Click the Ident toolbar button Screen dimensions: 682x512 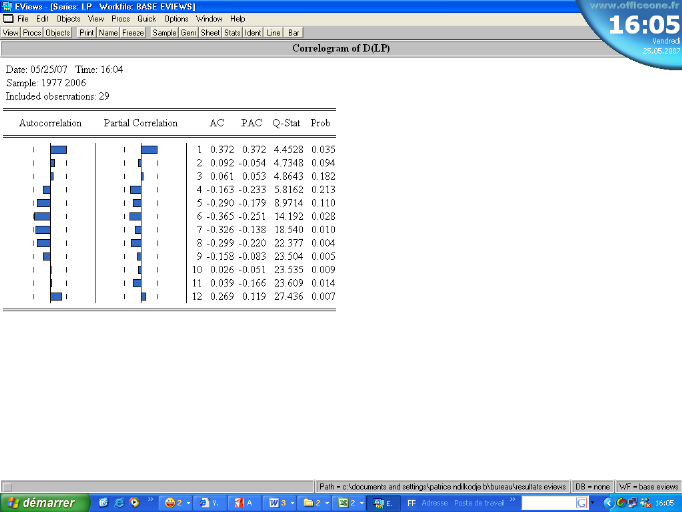pyautogui.click(x=253, y=33)
